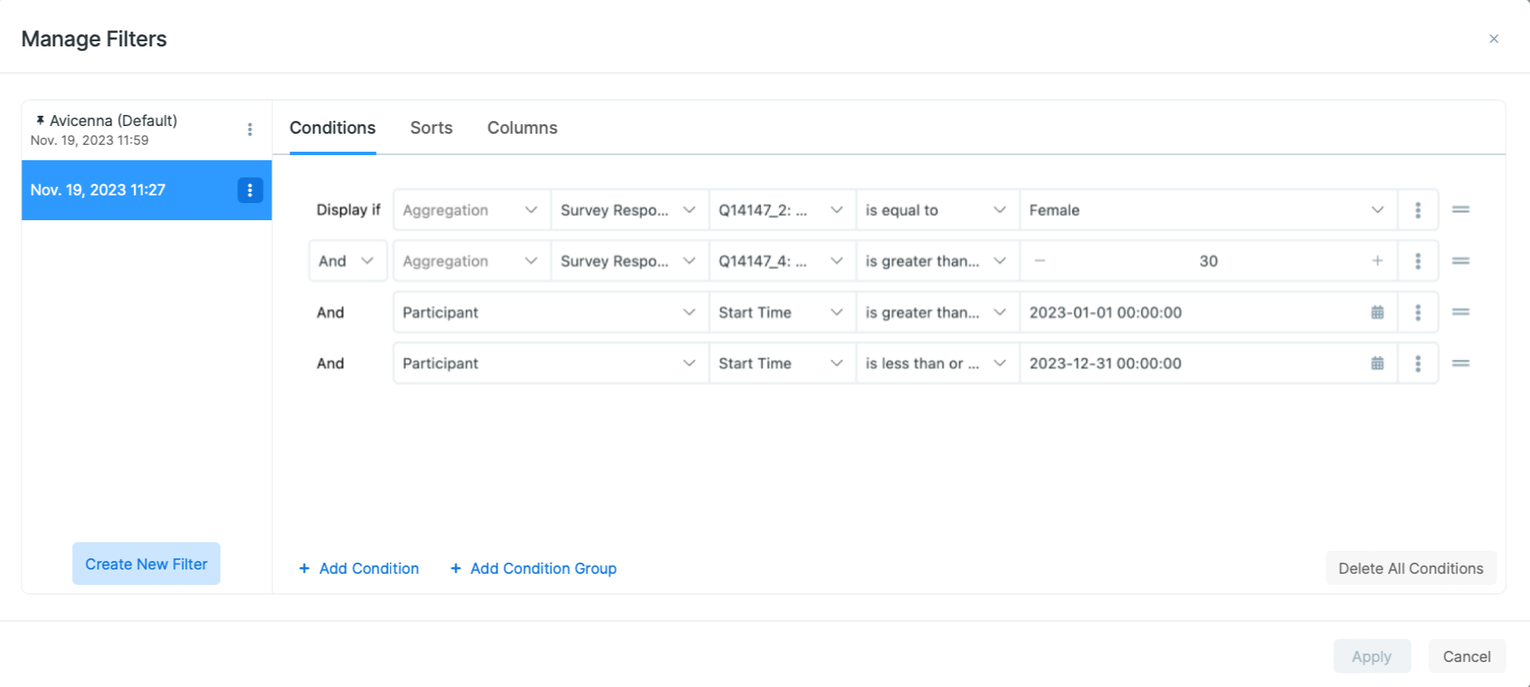Click the drag handle of the last condition row
This screenshot has width=1530, height=687.
(1461, 363)
